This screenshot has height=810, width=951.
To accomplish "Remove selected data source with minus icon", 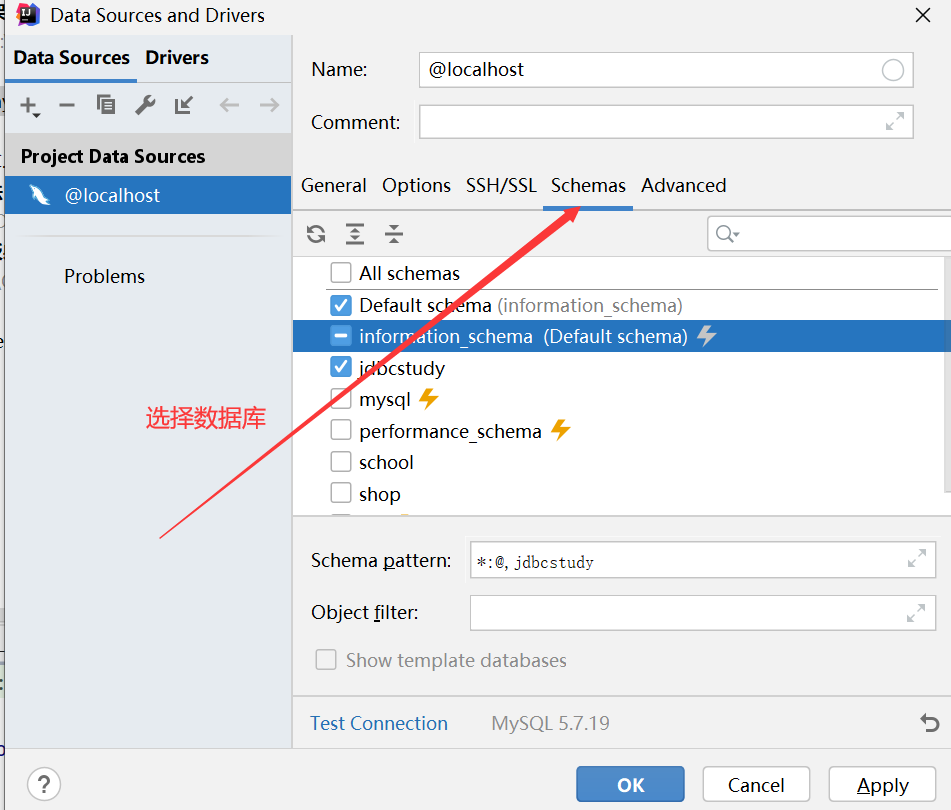I will 67,105.
